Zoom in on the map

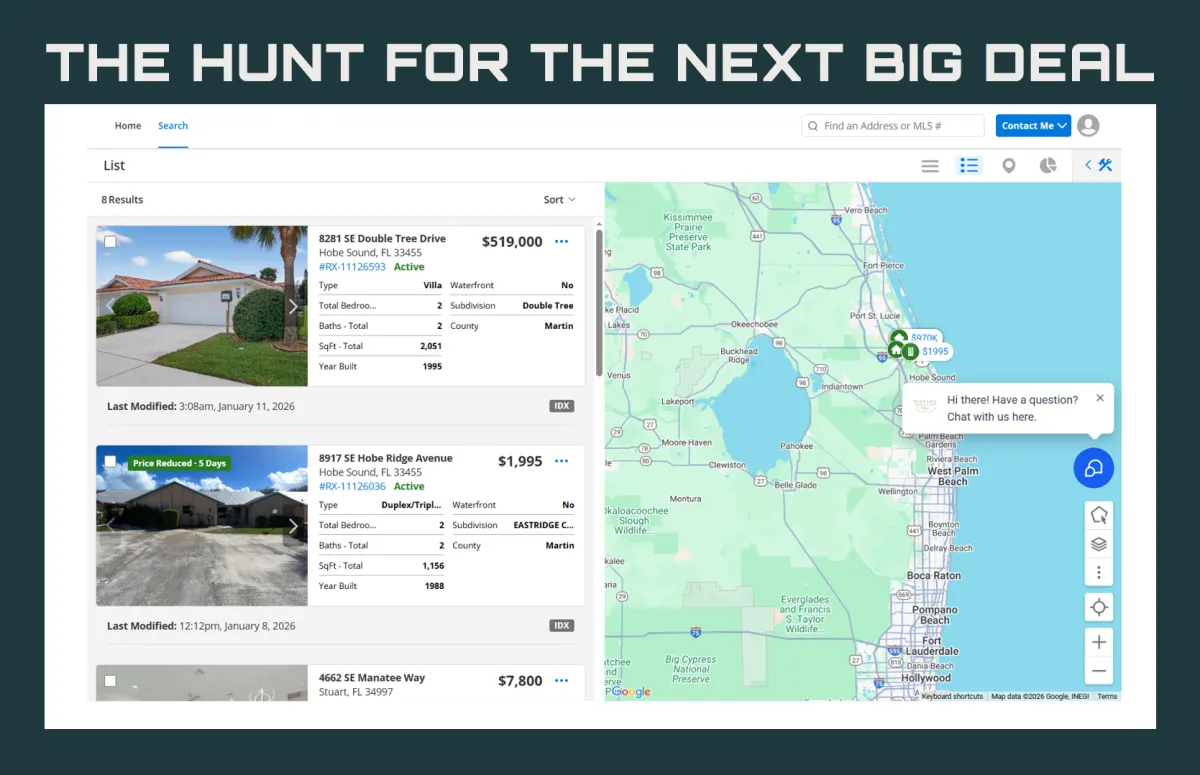coord(1099,642)
